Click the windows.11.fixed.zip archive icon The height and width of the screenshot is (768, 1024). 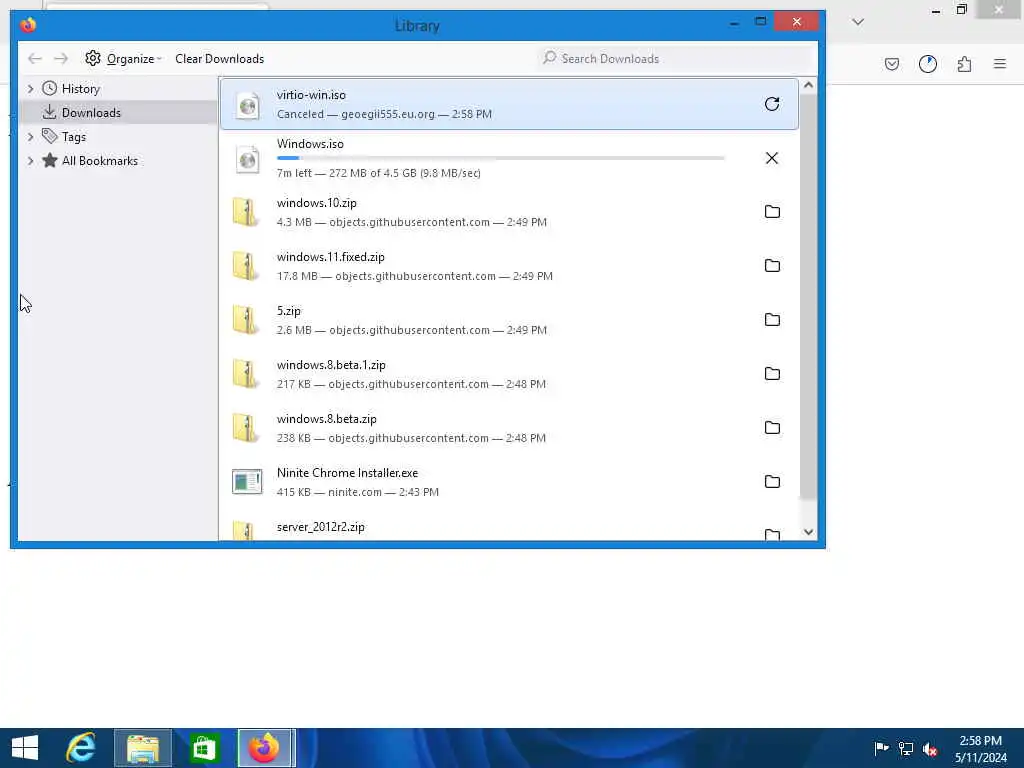(x=245, y=266)
